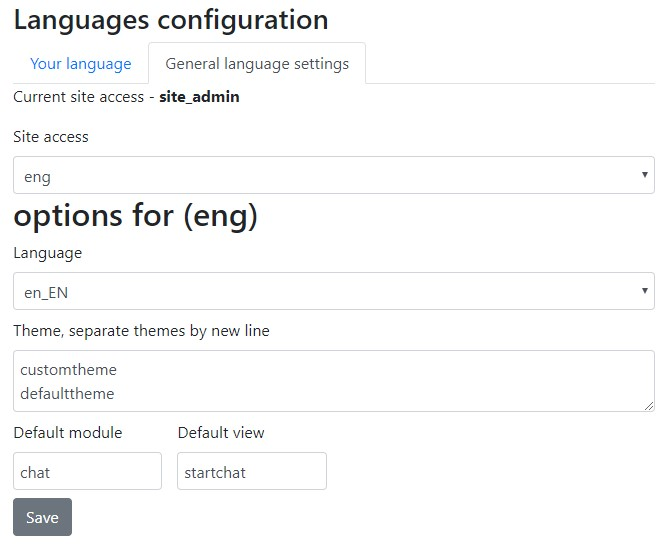Click the arrow on the Language dropdown
Viewport: 662px width, 549px height.
click(645, 290)
